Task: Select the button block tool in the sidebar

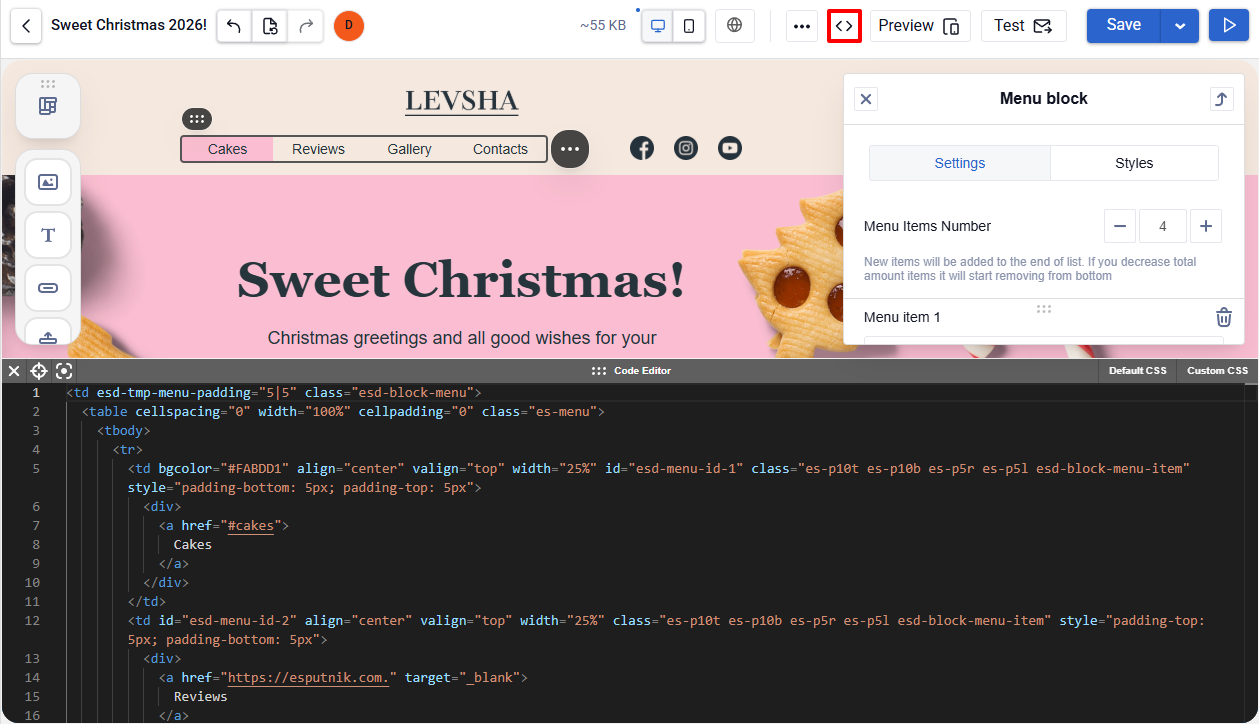Action: [x=47, y=288]
